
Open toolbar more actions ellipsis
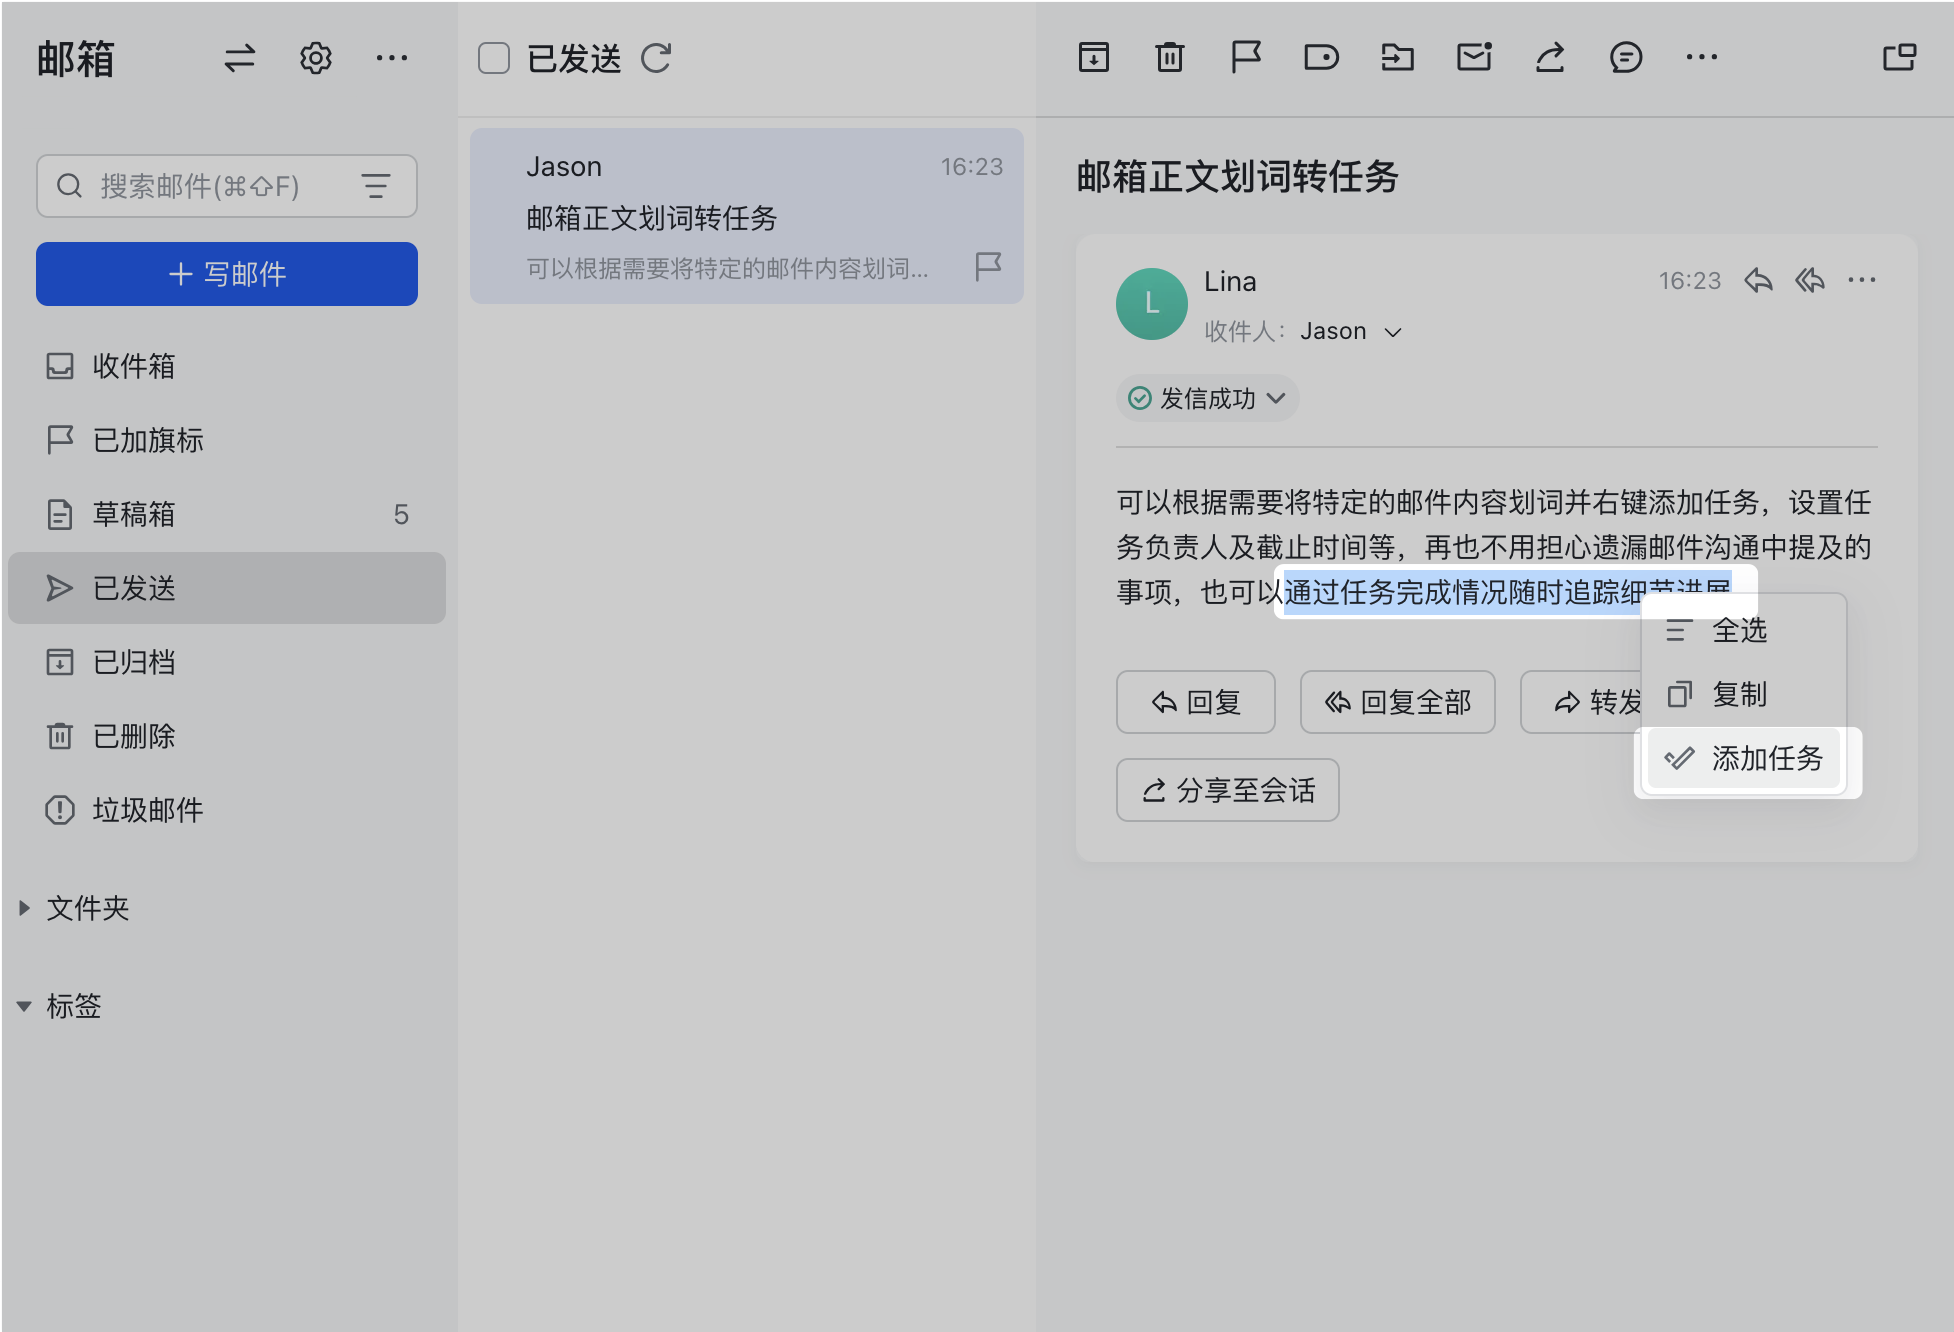click(1702, 58)
